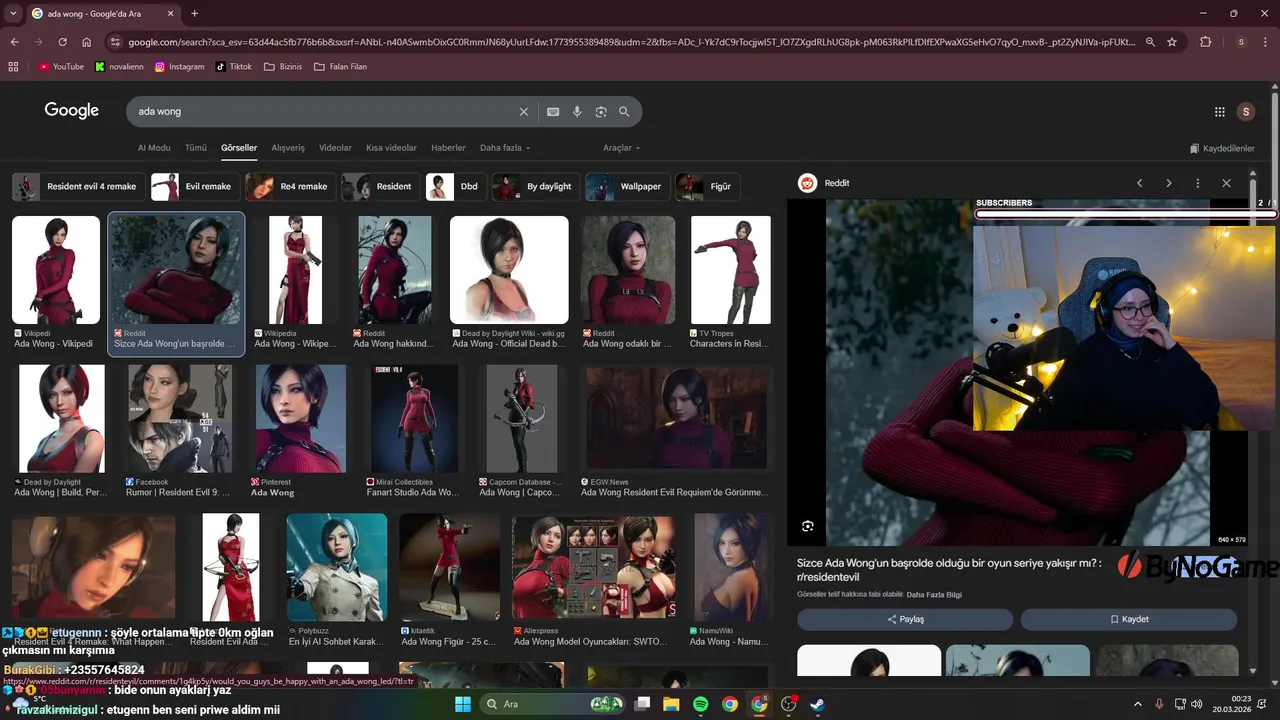This screenshot has height=720, width=1280.
Task: Open File Explorer from the taskbar
Action: (x=671, y=704)
